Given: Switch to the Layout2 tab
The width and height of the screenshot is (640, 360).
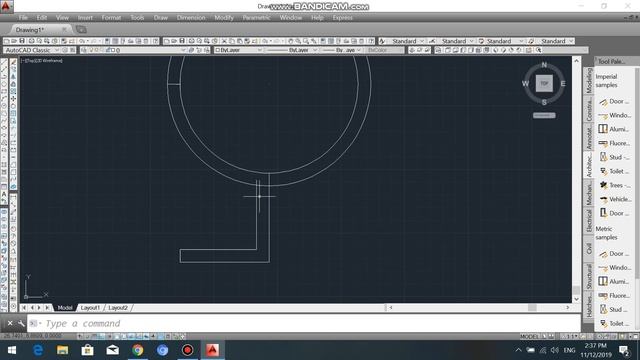Looking at the screenshot, I should tap(118, 308).
